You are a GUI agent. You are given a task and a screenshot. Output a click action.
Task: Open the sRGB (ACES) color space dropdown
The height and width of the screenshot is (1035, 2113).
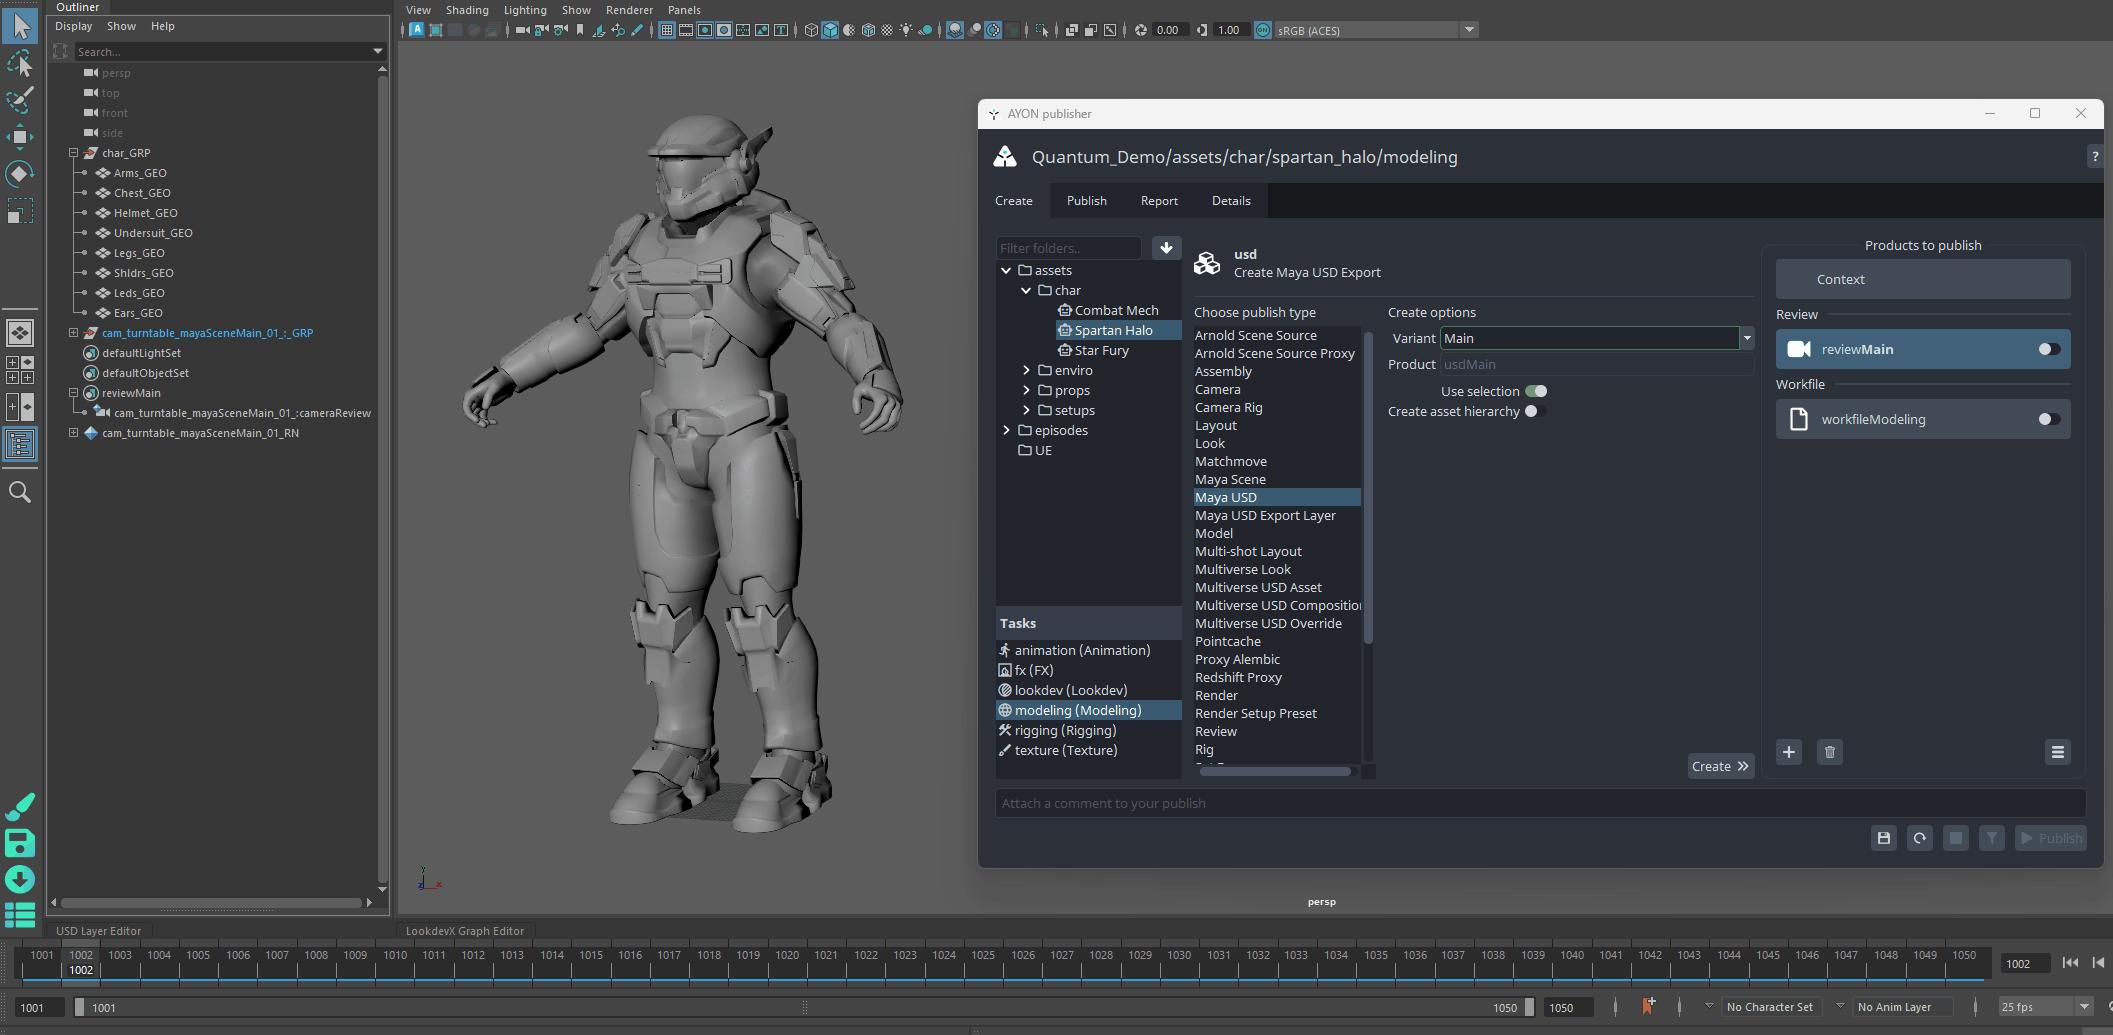tap(1469, 30)
